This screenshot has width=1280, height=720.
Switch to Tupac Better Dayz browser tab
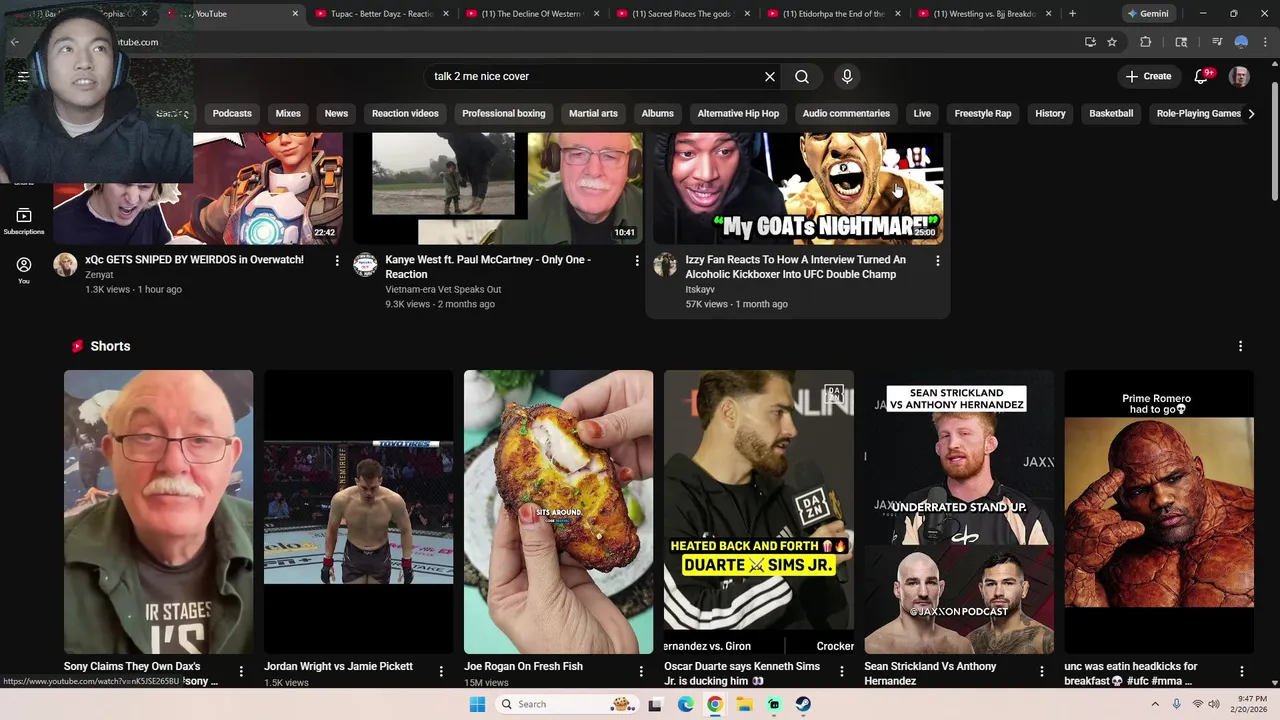tap(382, 14)
